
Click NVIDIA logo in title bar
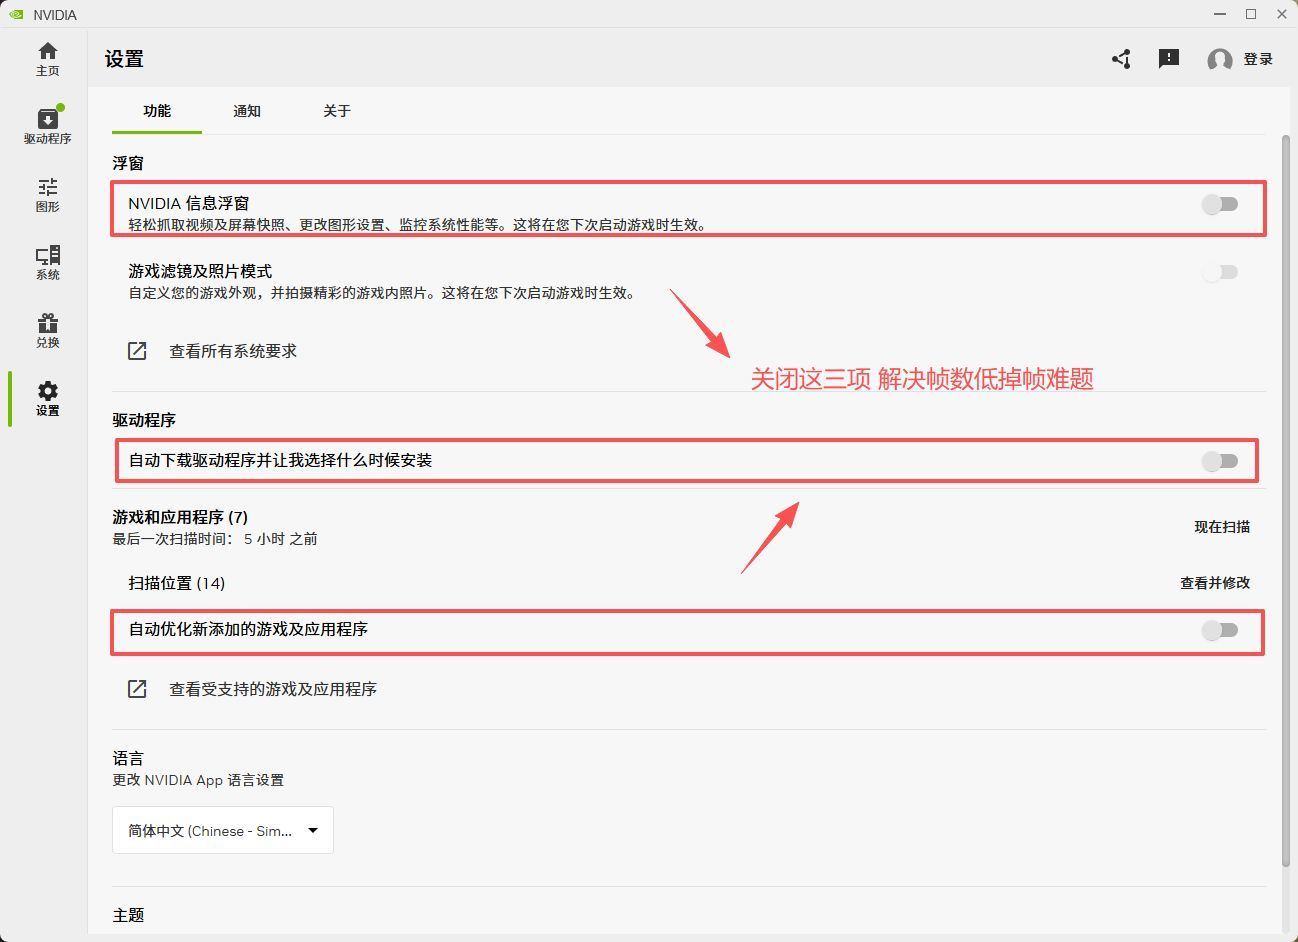tap(16, 14)
